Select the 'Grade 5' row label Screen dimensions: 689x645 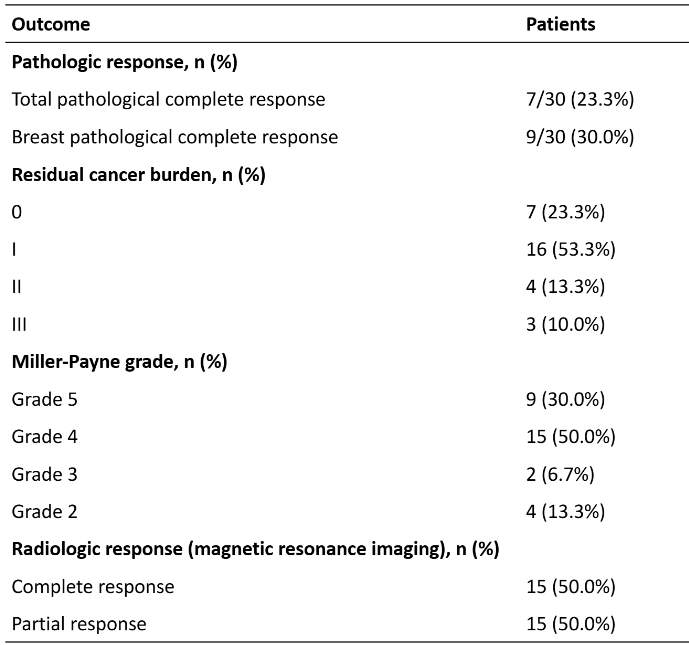point(44,399)
